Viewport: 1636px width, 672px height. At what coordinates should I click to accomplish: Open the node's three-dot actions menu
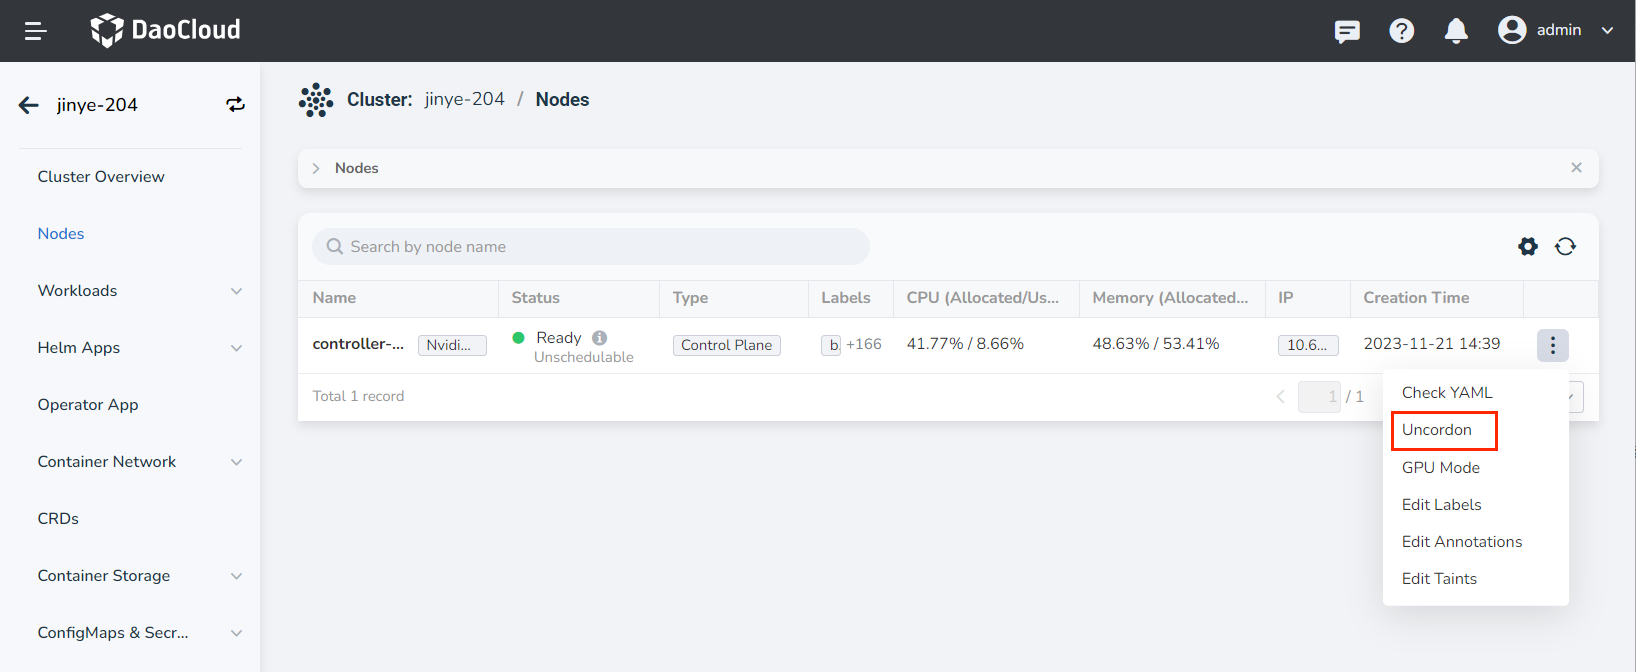[1552, 345]
